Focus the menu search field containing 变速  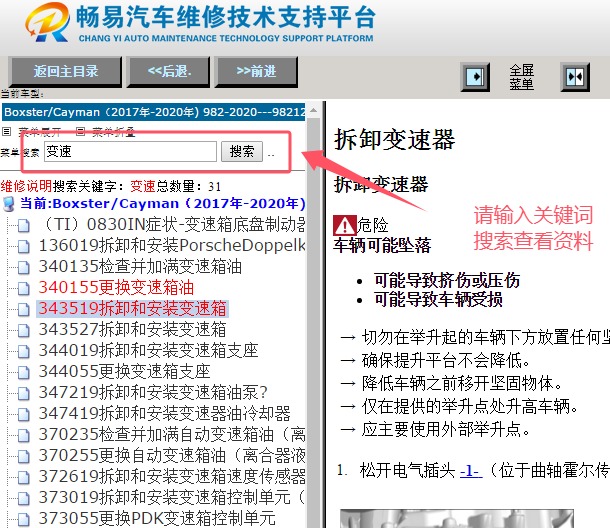130,151
